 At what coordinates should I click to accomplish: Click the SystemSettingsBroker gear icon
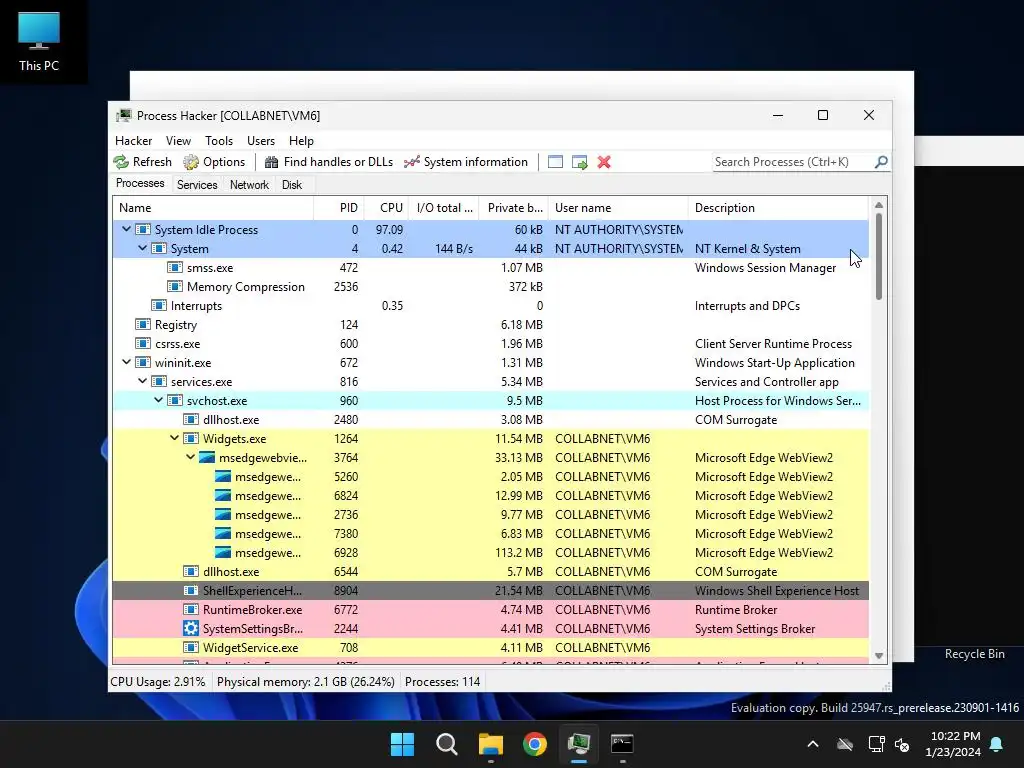(191, 628)
